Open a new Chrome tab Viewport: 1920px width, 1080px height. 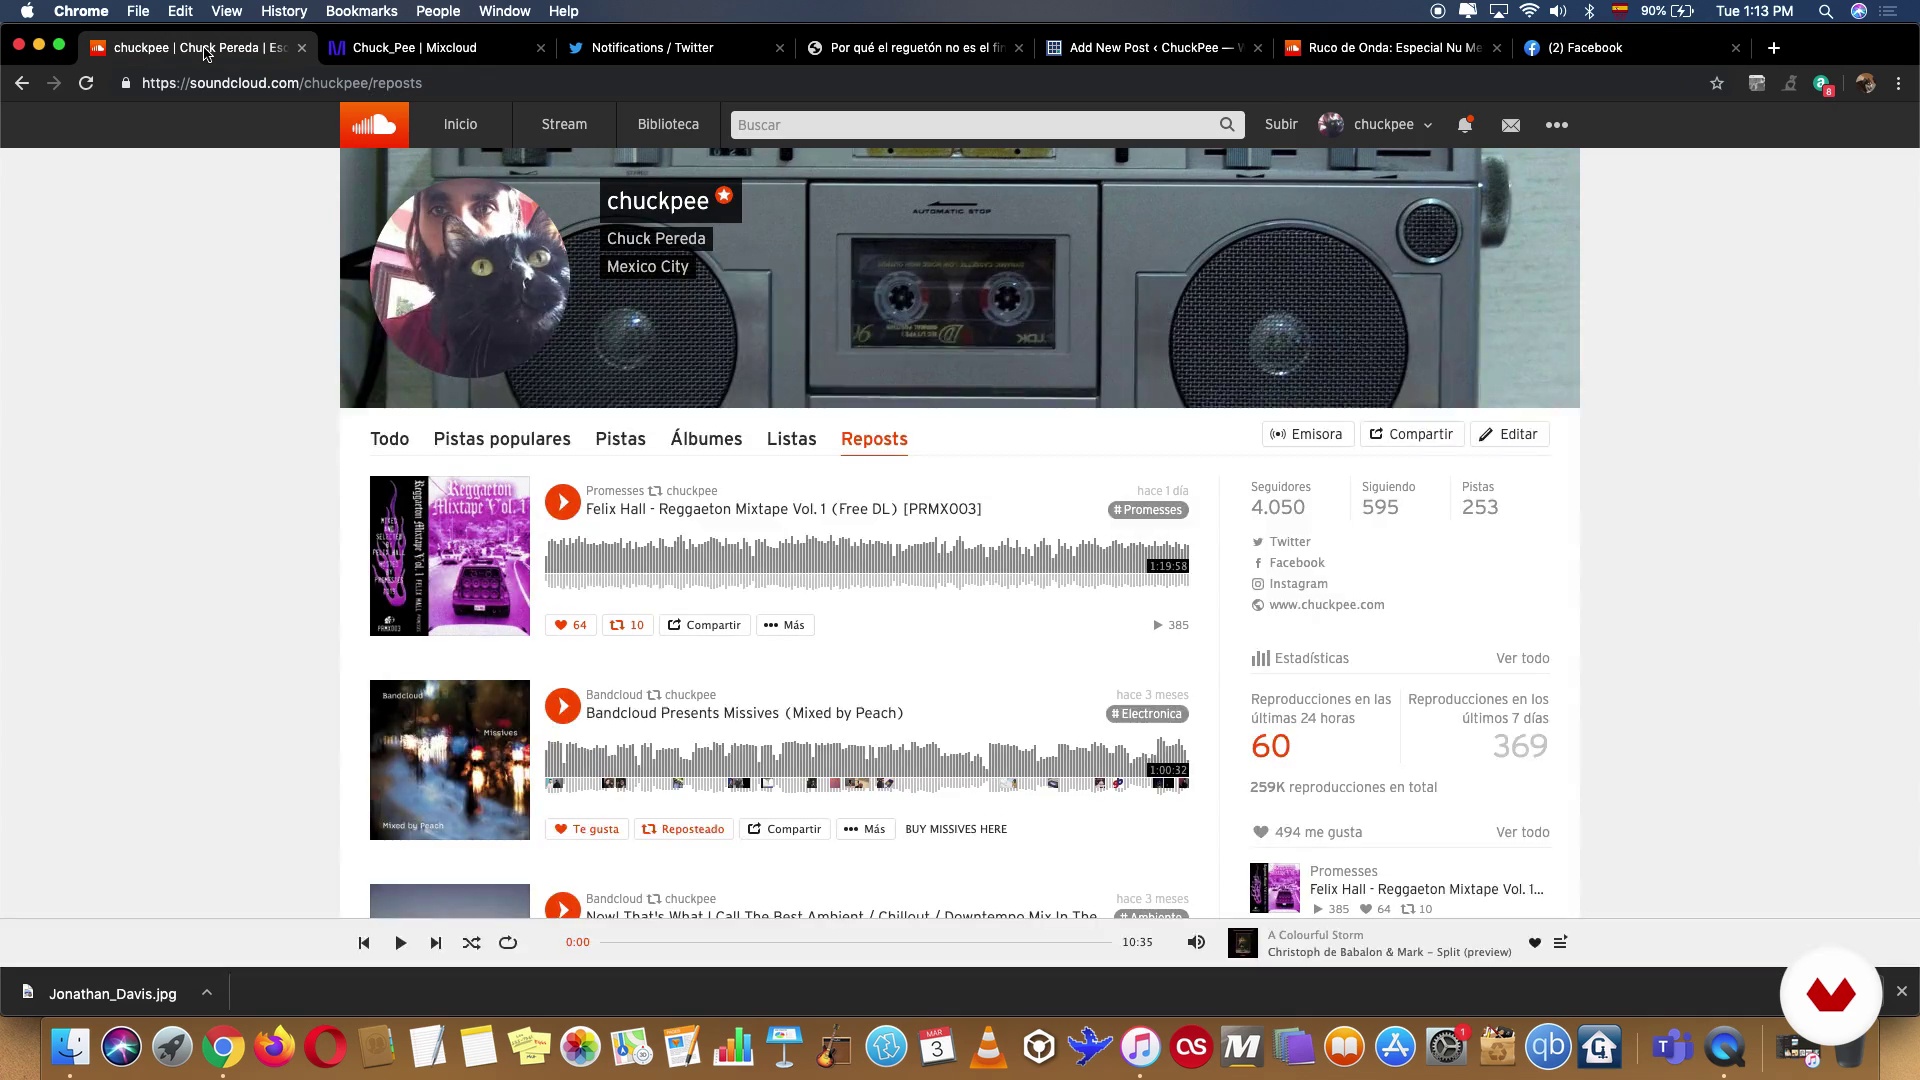pos(1773,47)
